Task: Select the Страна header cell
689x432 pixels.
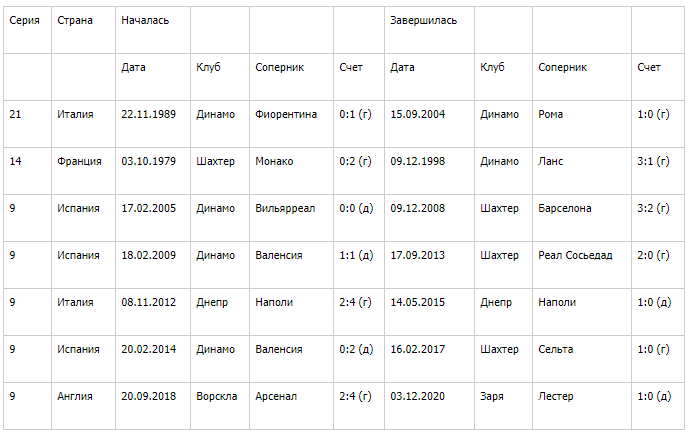Action: point(75,20)
